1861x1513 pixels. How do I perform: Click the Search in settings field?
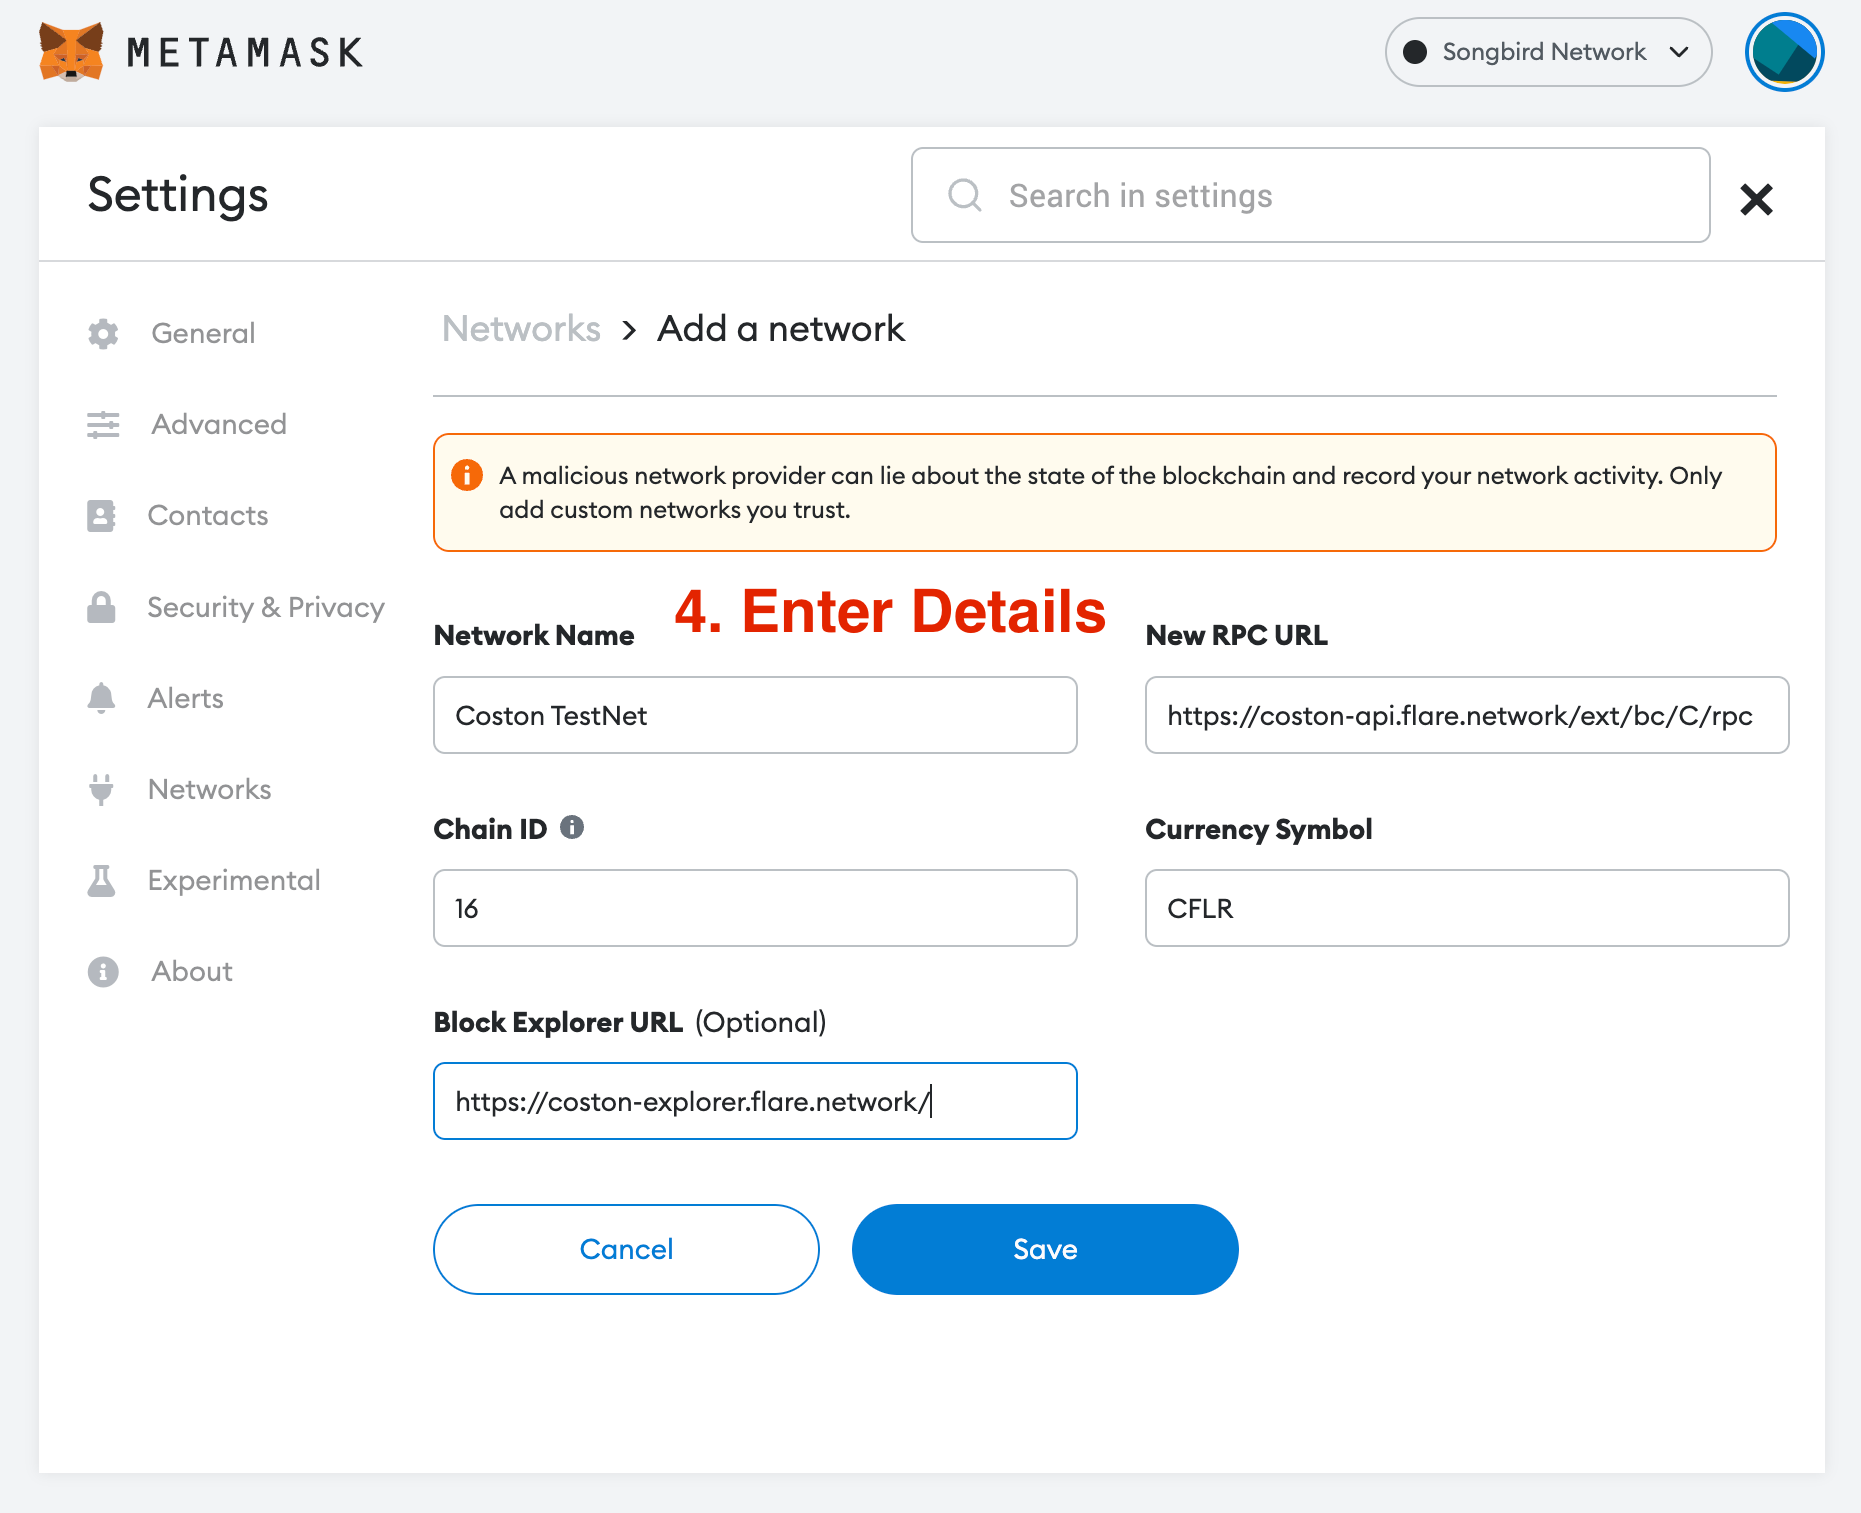pyautogui.click(x=1310, y=196)
